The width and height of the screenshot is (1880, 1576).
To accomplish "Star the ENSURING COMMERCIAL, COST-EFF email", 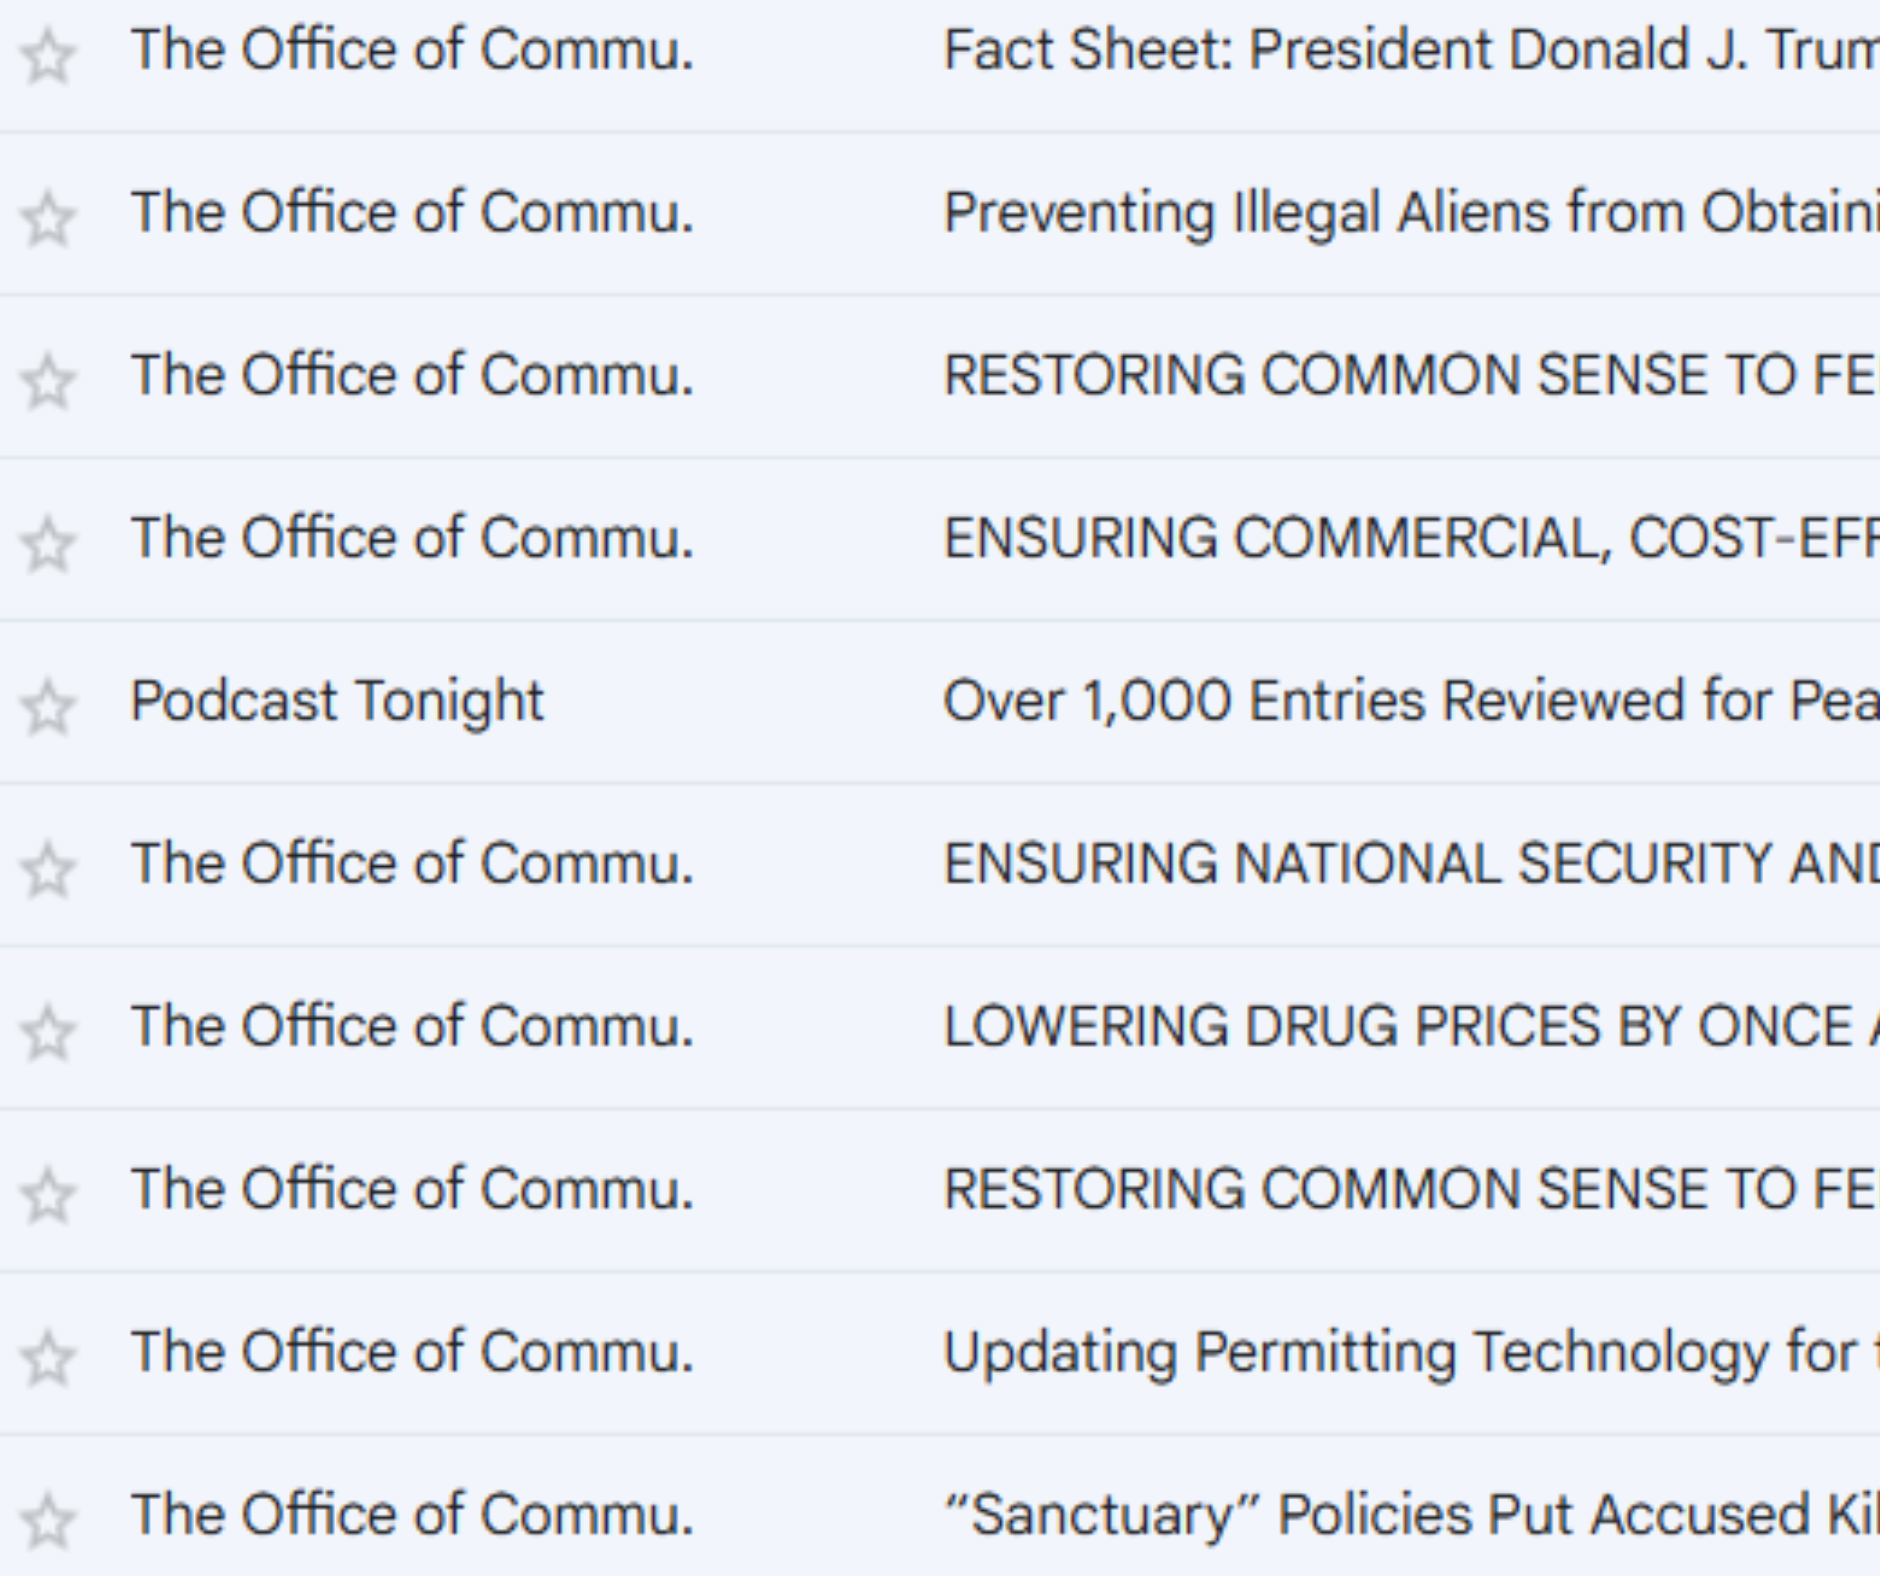I will pos(47,545).
